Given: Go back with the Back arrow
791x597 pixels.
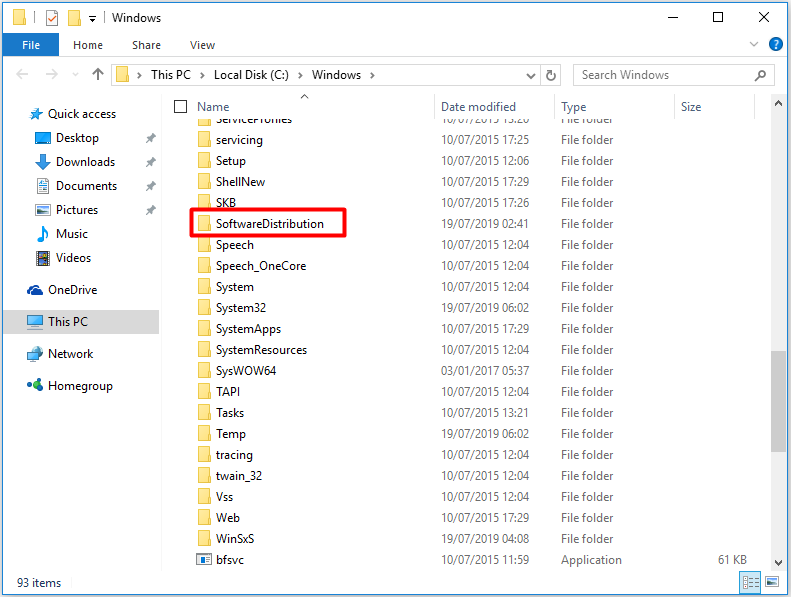Looking at the screenshot, I should pos(22,75).
